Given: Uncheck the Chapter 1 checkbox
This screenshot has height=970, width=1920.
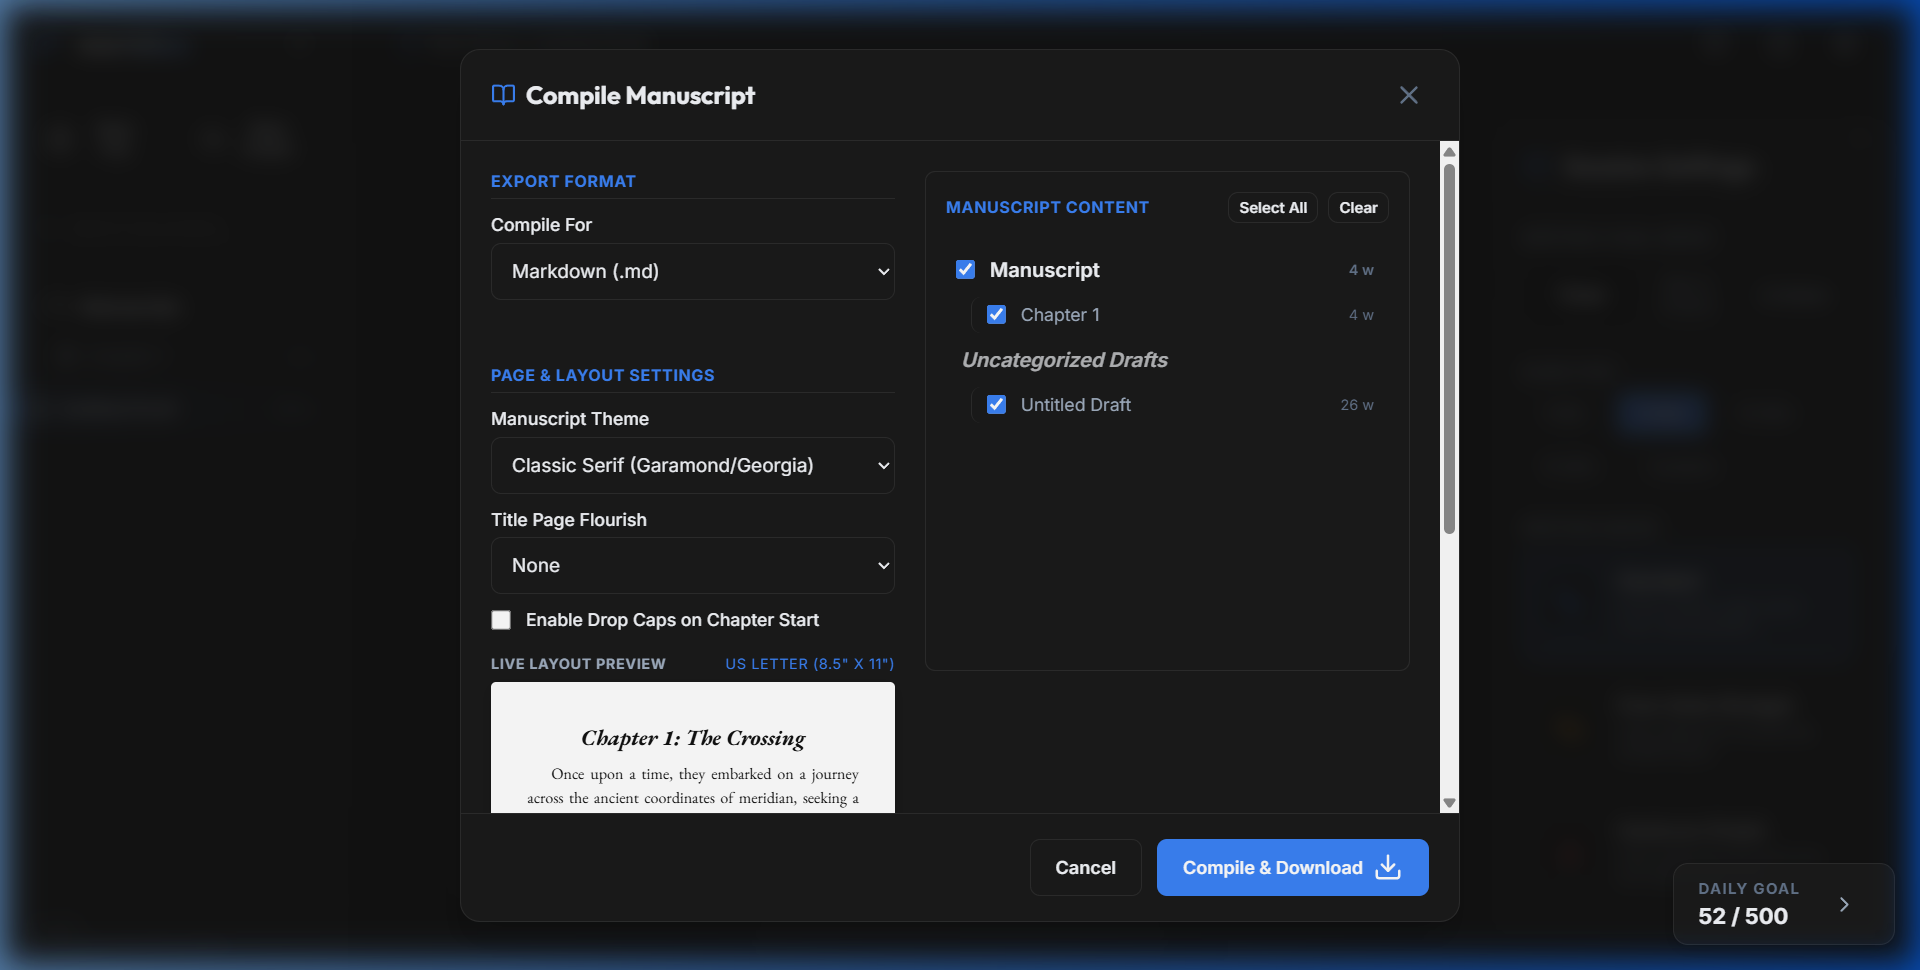Looking at the screenshot, I should coord(996,314).
